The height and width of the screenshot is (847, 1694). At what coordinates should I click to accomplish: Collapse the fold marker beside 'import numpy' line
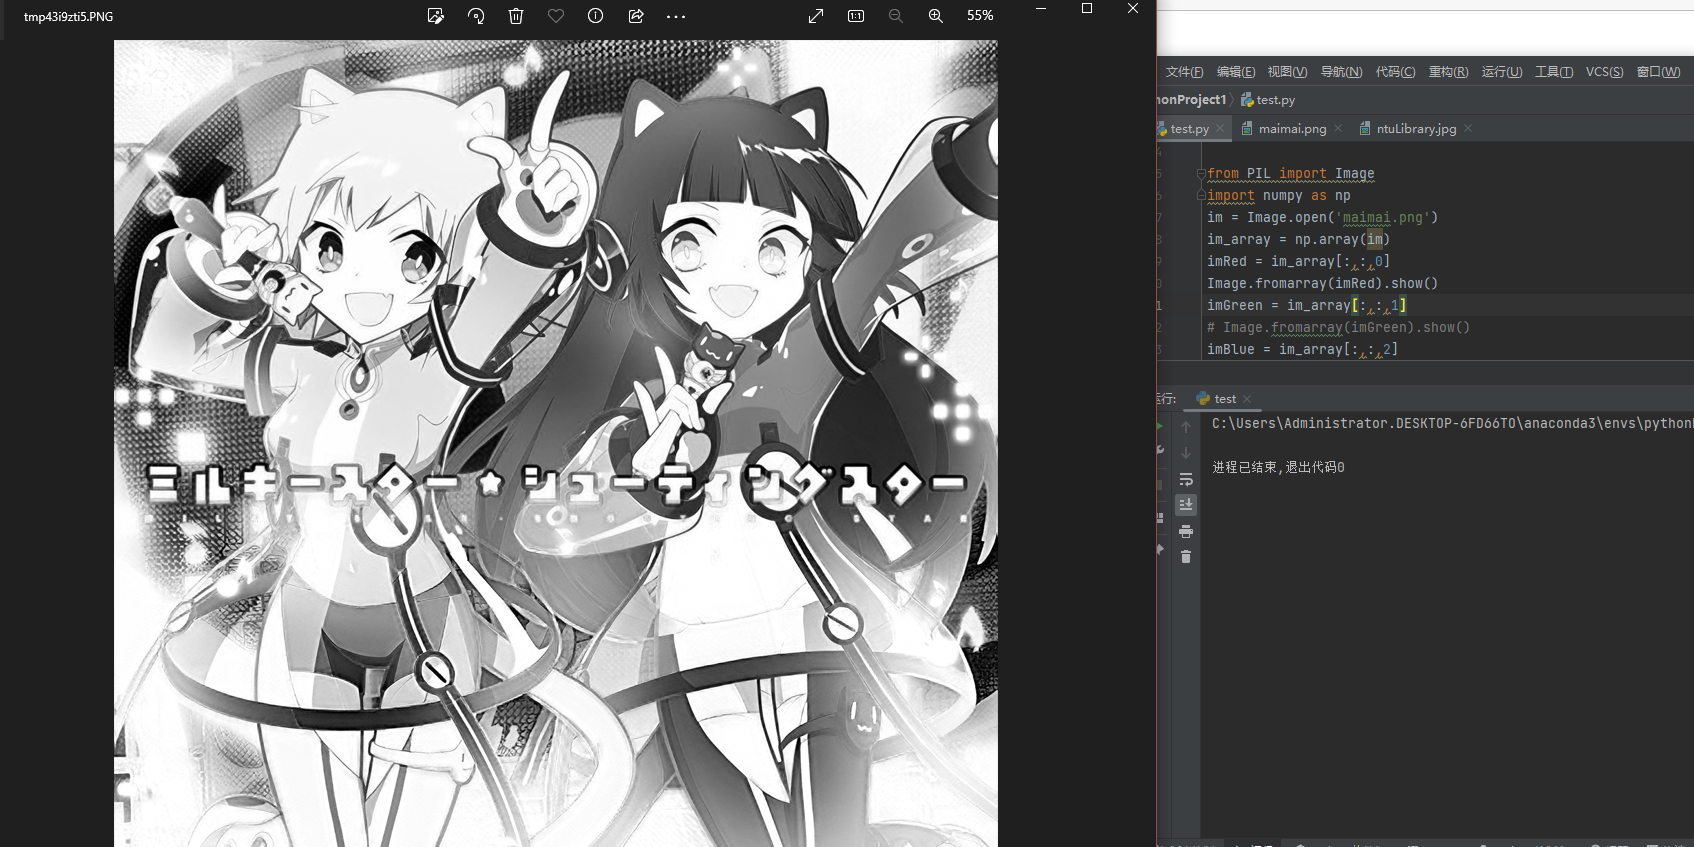[1201, 196]
